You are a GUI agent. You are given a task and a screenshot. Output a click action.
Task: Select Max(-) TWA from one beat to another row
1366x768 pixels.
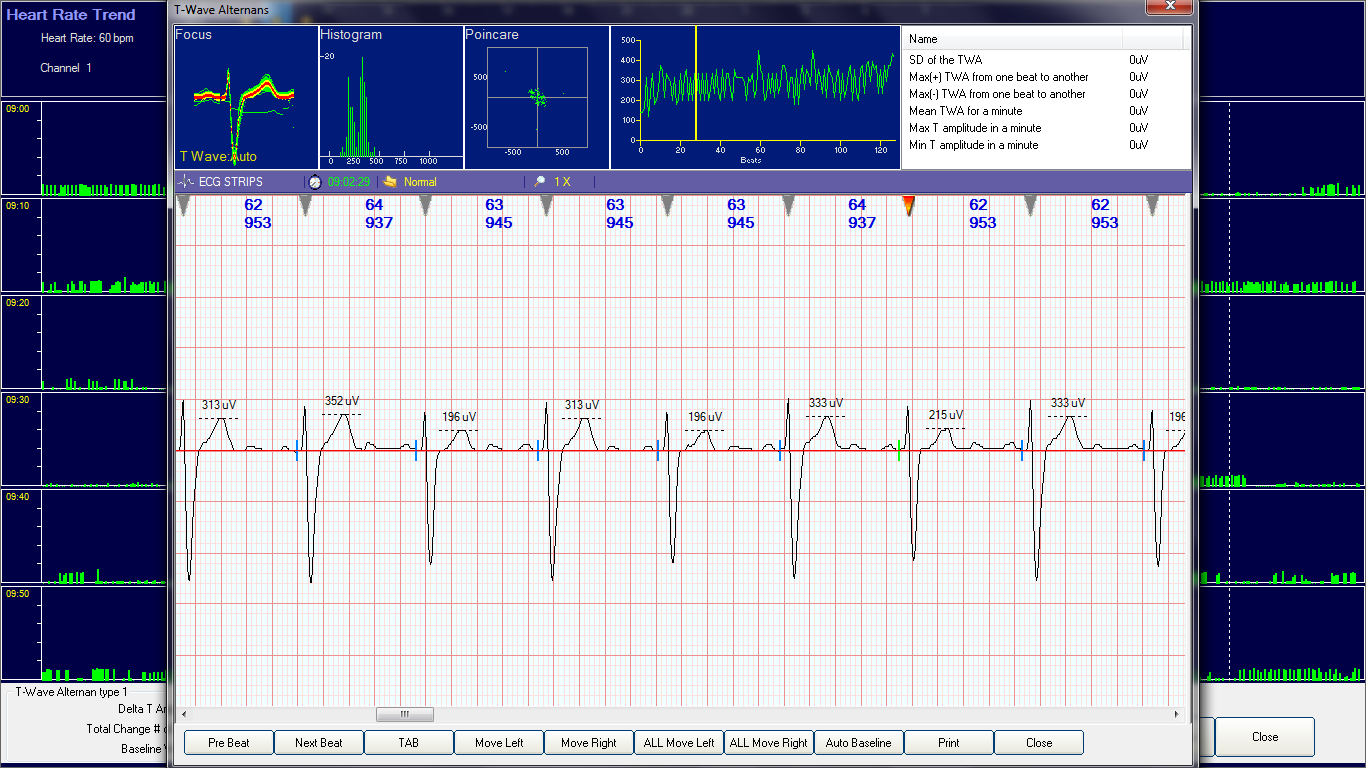coord(1046,94)
